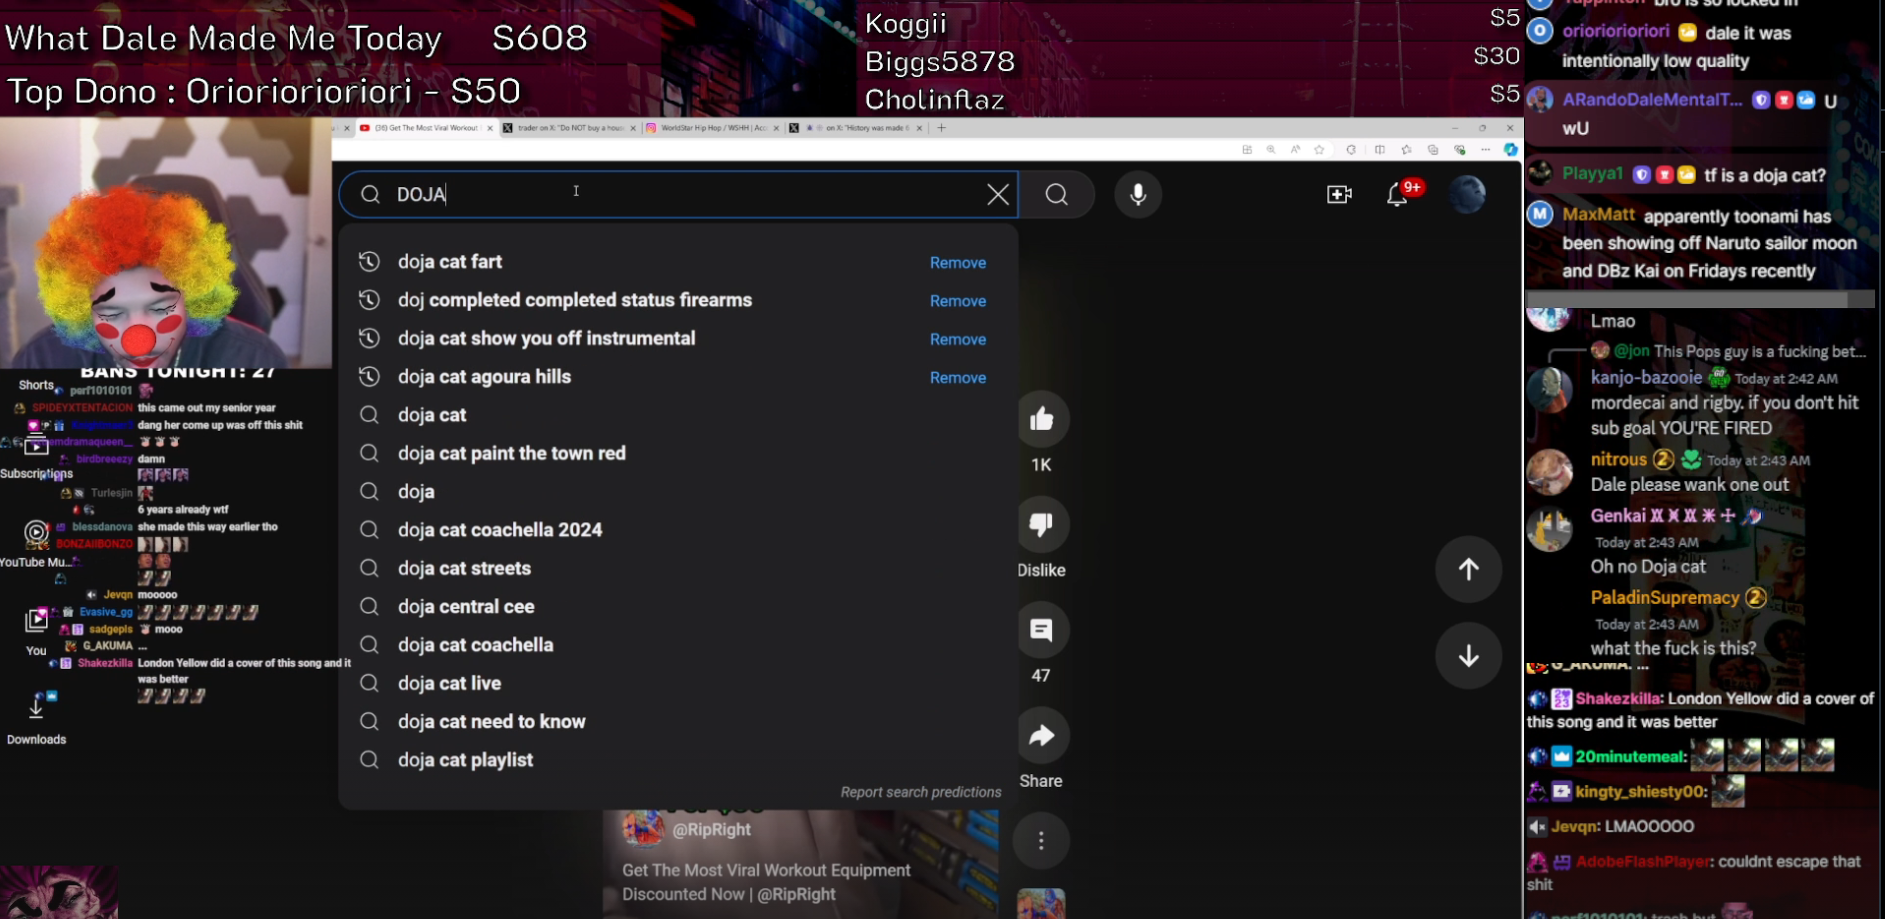
Task: Open Shorts in the YouTube sidebar
Action: [36, 385]
